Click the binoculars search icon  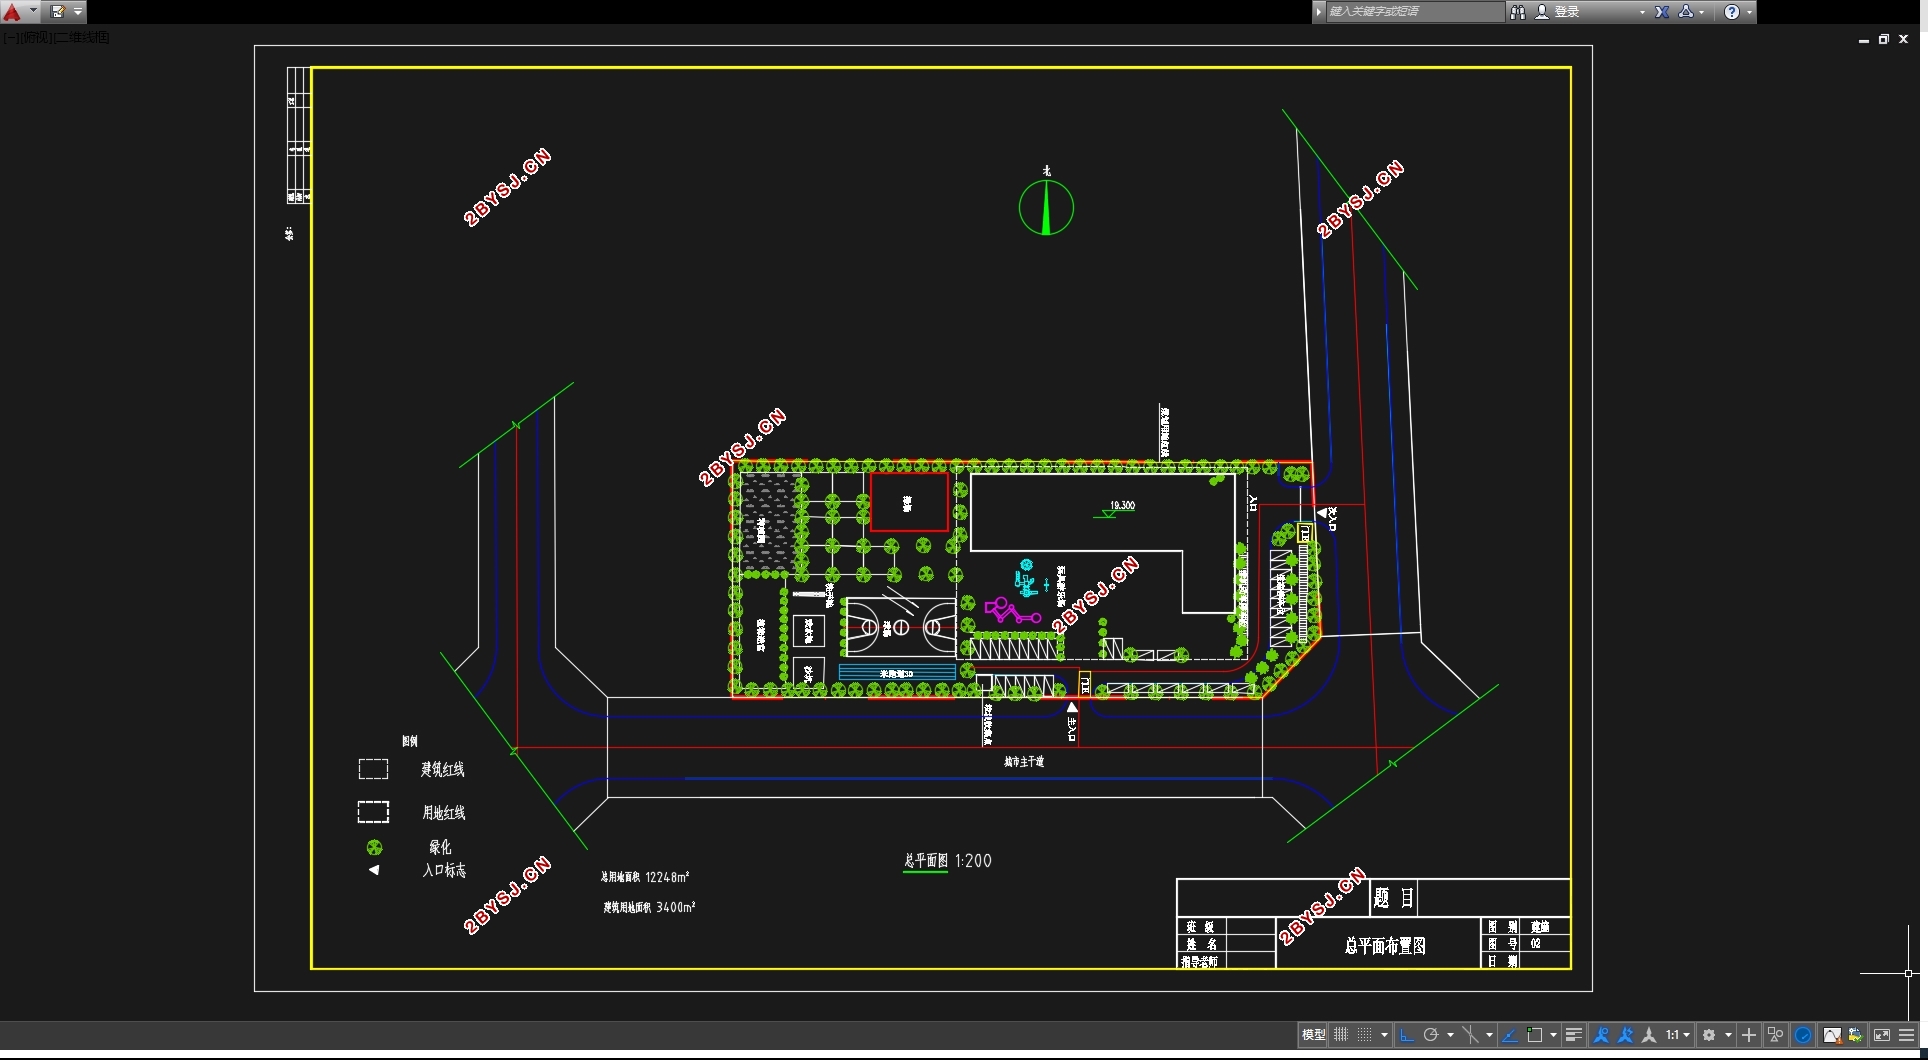(1518, 12)
